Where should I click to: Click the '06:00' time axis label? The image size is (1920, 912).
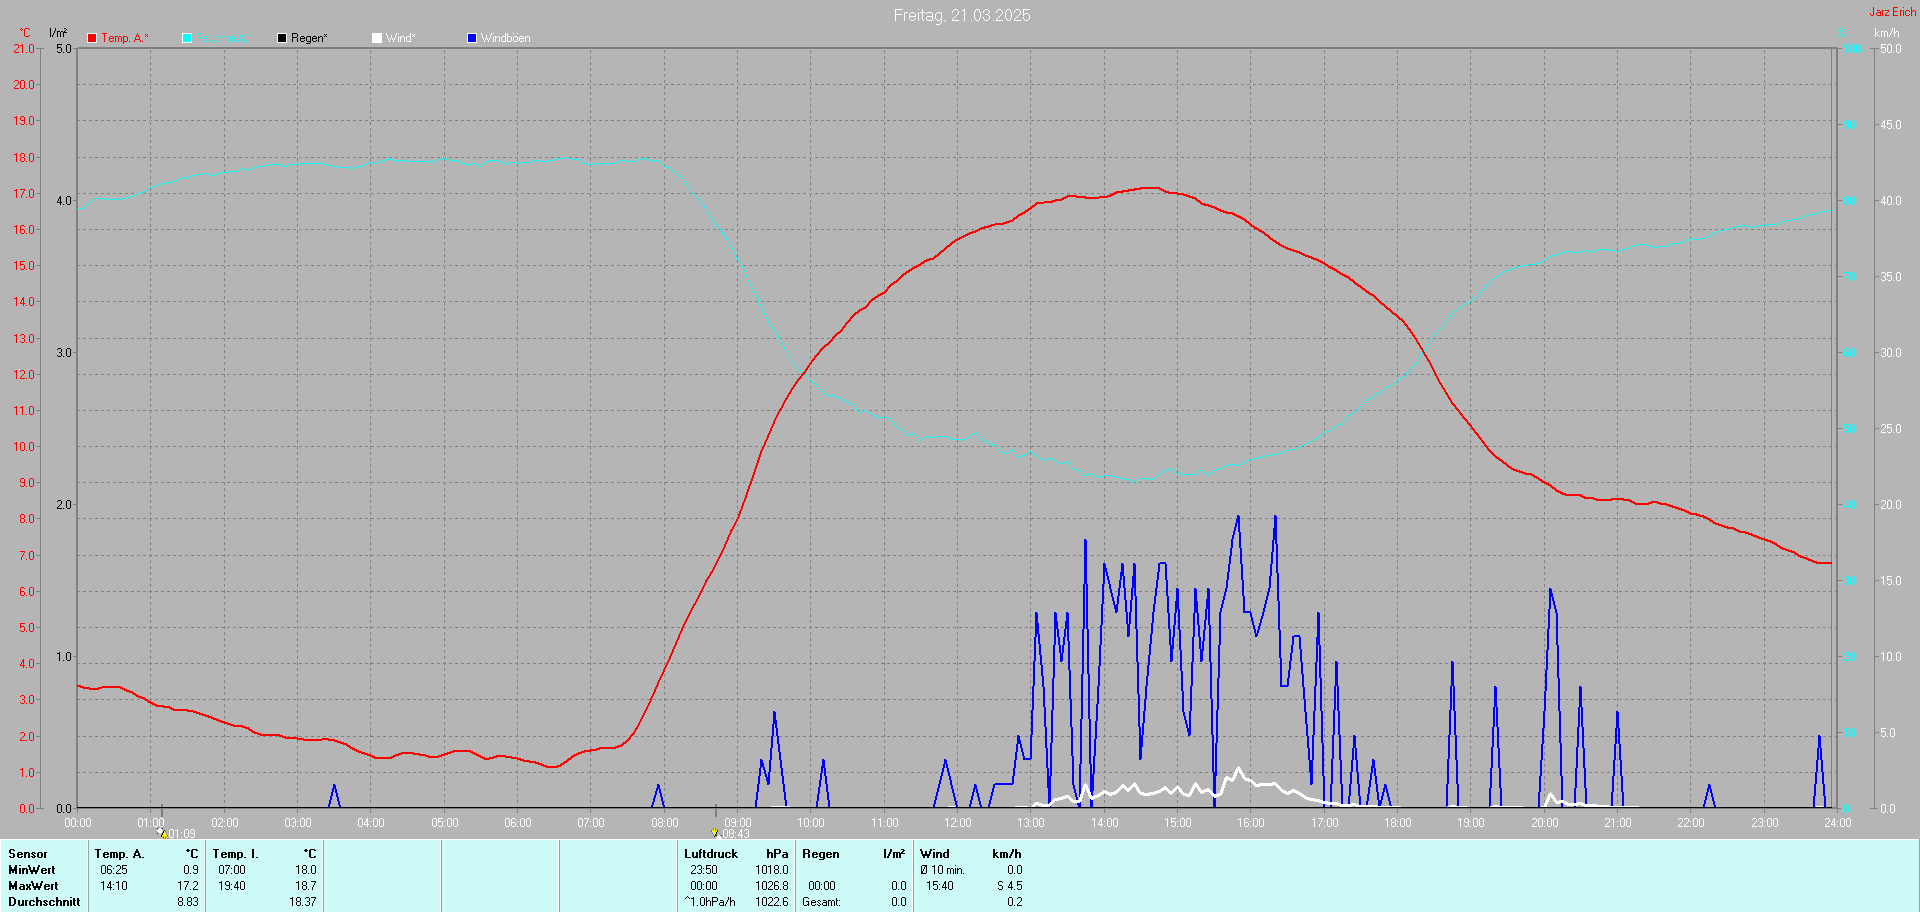point(518,823)
